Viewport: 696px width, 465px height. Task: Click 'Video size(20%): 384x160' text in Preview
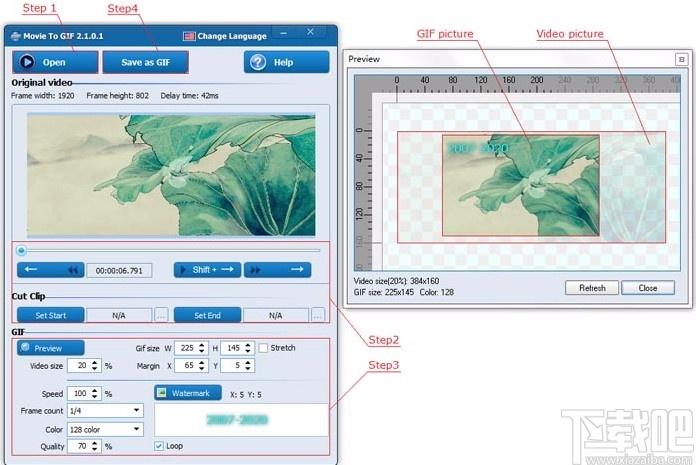coord(396,281)
